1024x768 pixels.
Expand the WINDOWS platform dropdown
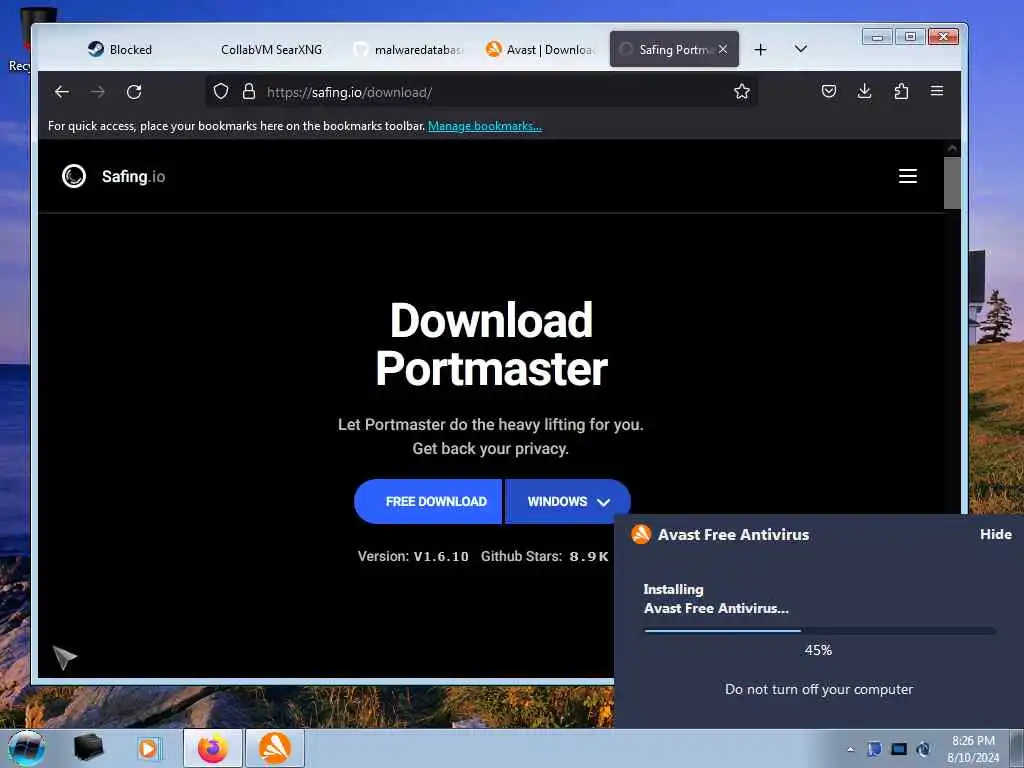point(568,502)
